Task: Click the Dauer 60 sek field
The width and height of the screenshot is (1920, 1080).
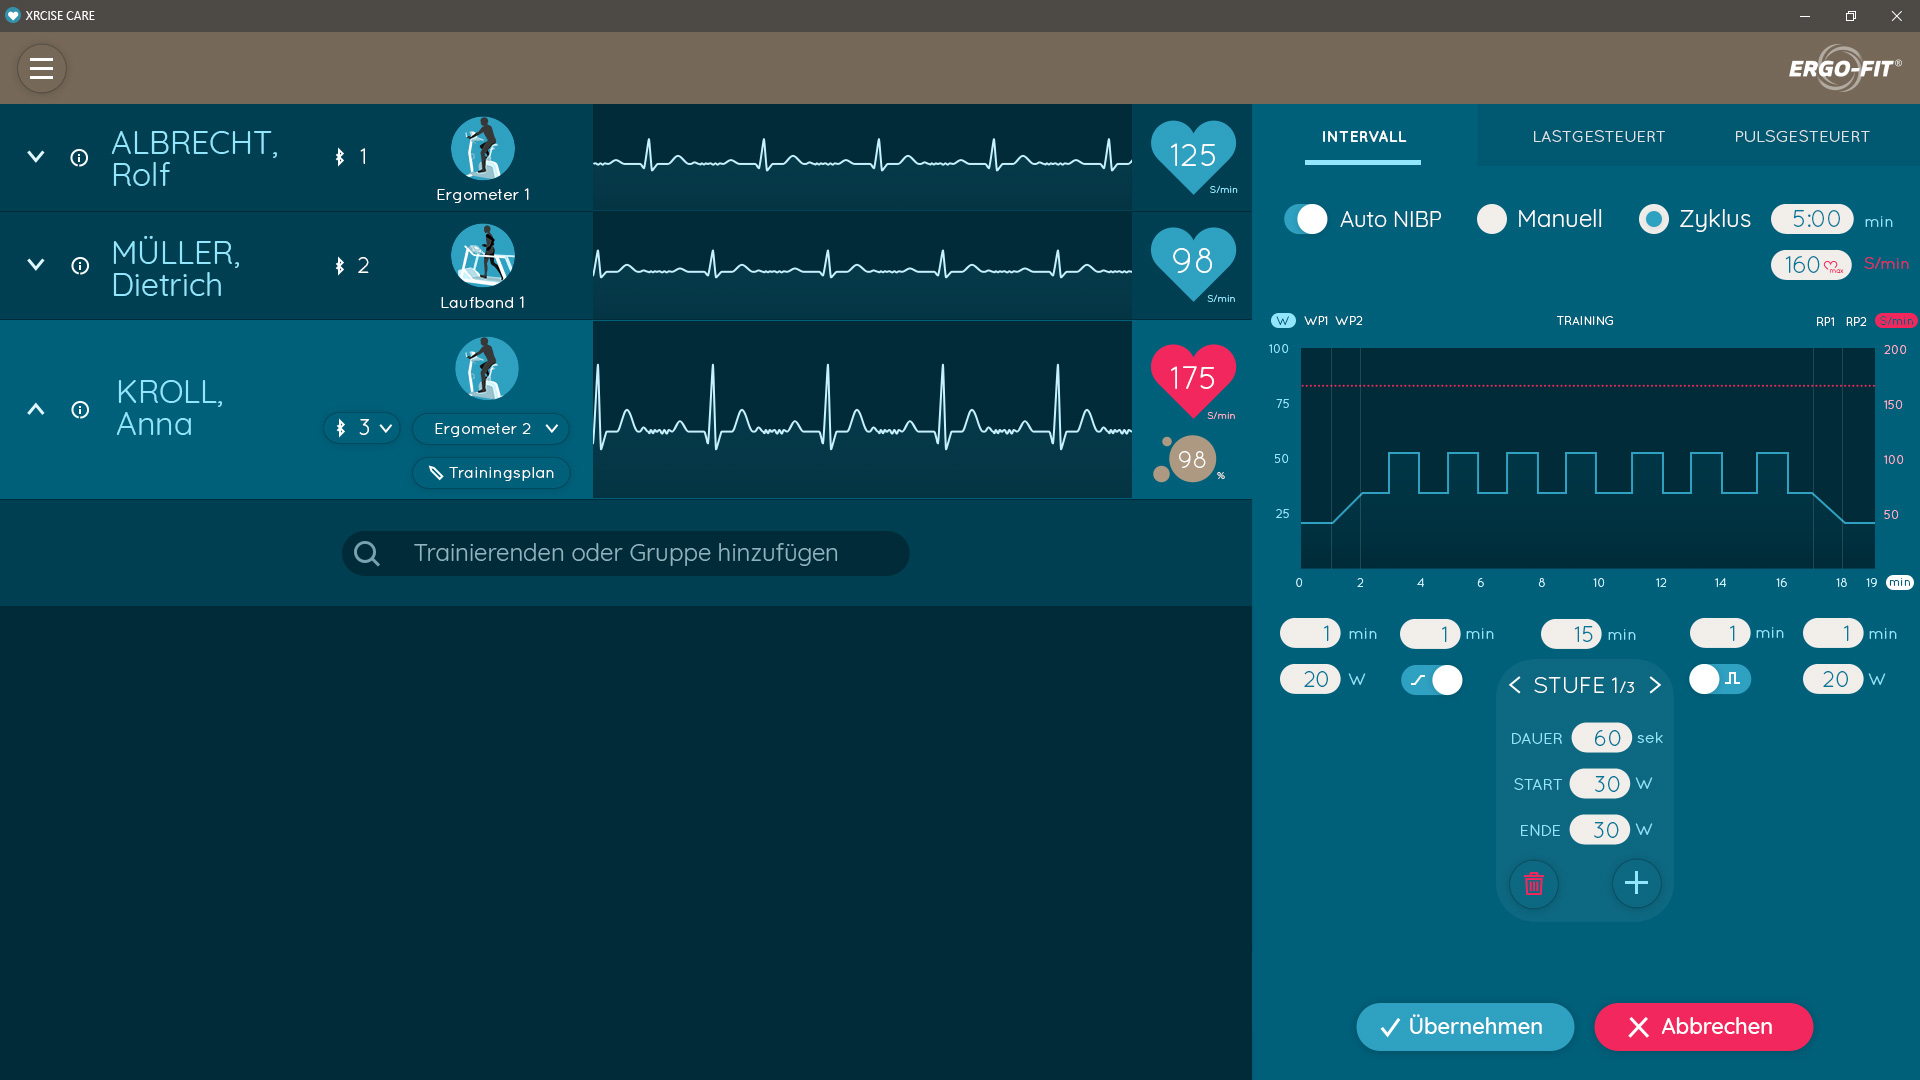Action: point(1601,738)
